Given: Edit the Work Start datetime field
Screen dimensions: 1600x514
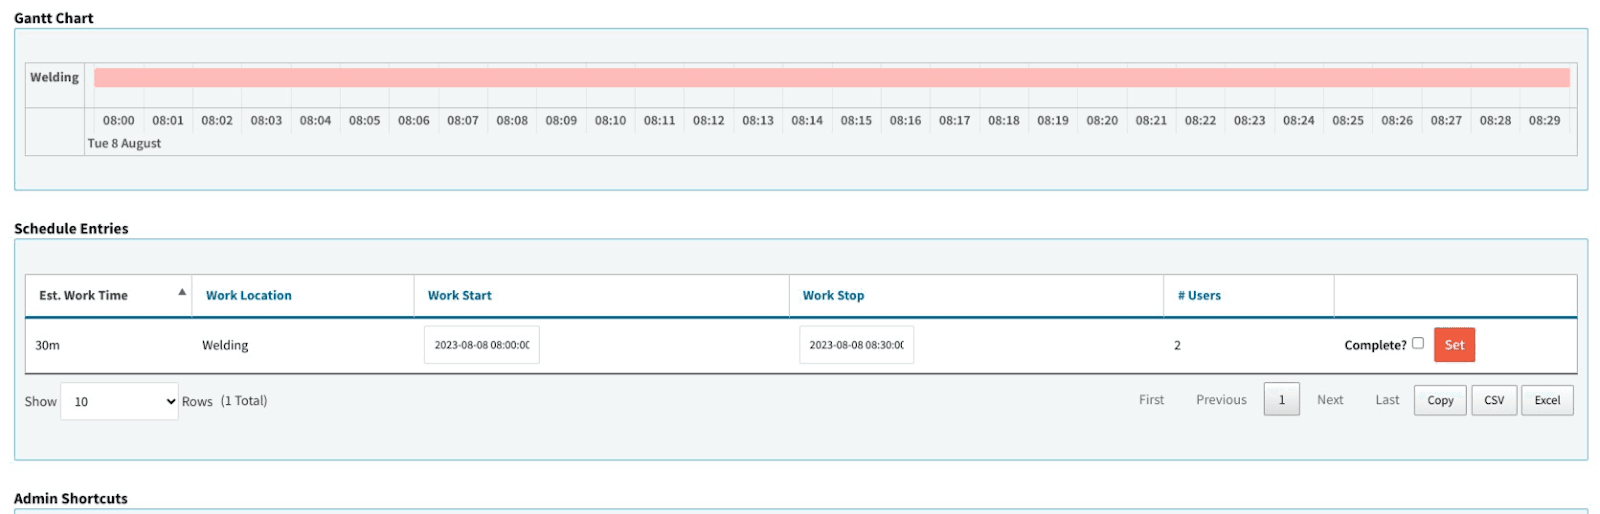Looking at the screenshot, I should (x=481, y=345).
